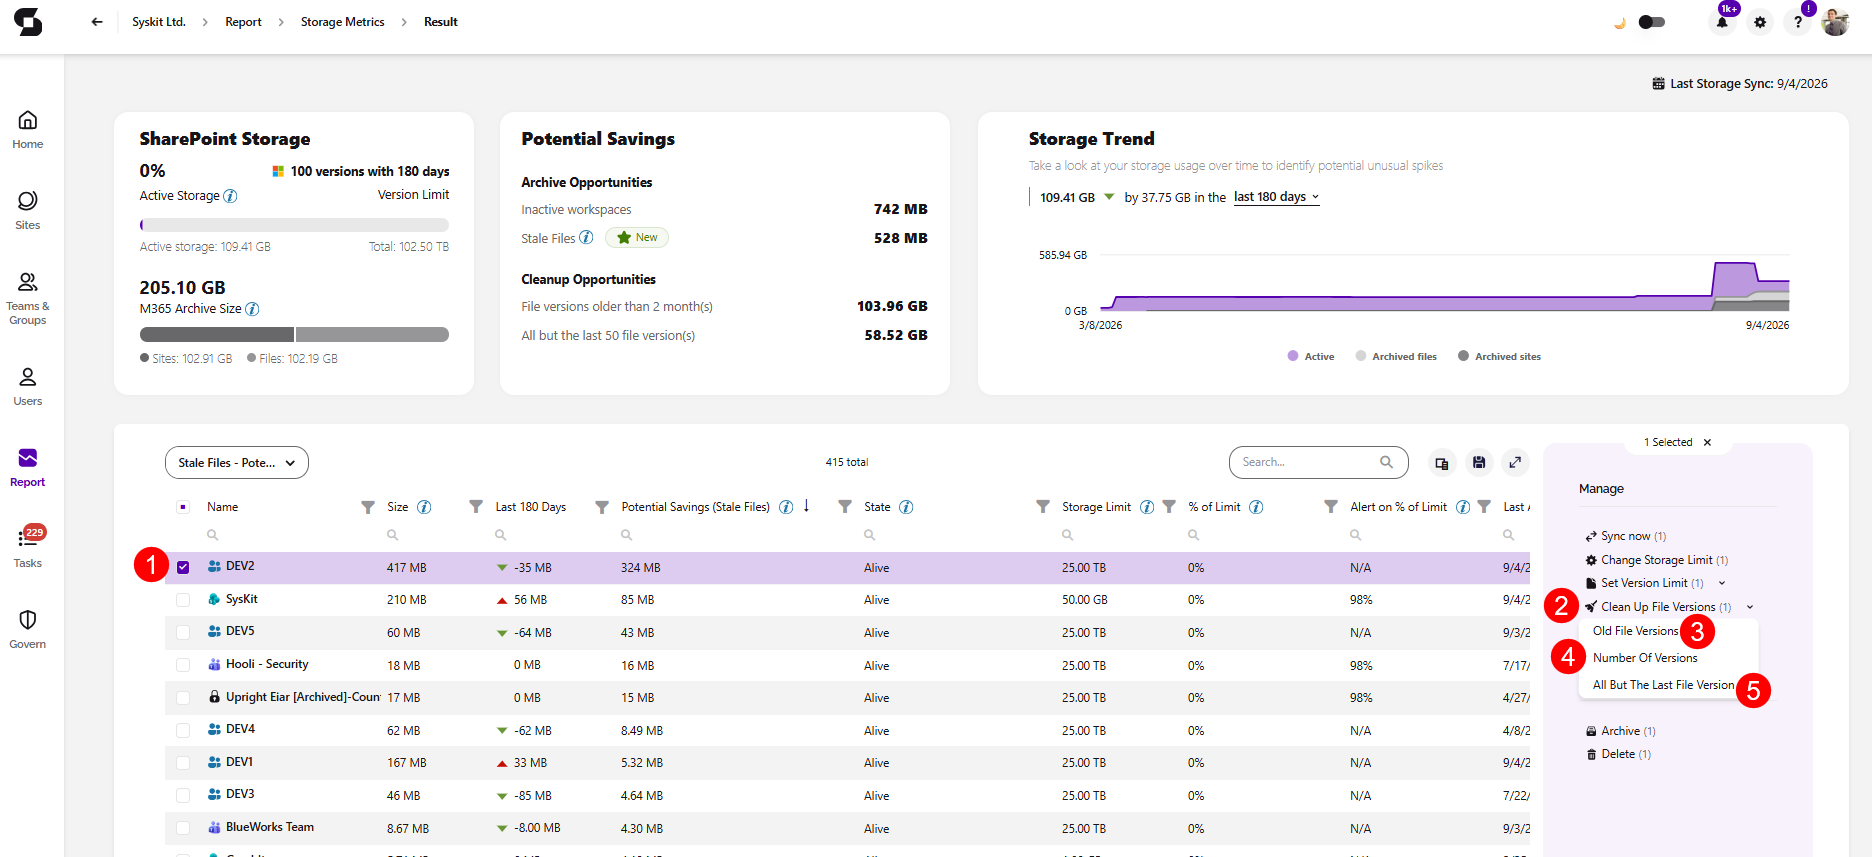The width and height of the screenshot is (1872, 857).
Task: Click the save view icon
Action: [1479, 462]
